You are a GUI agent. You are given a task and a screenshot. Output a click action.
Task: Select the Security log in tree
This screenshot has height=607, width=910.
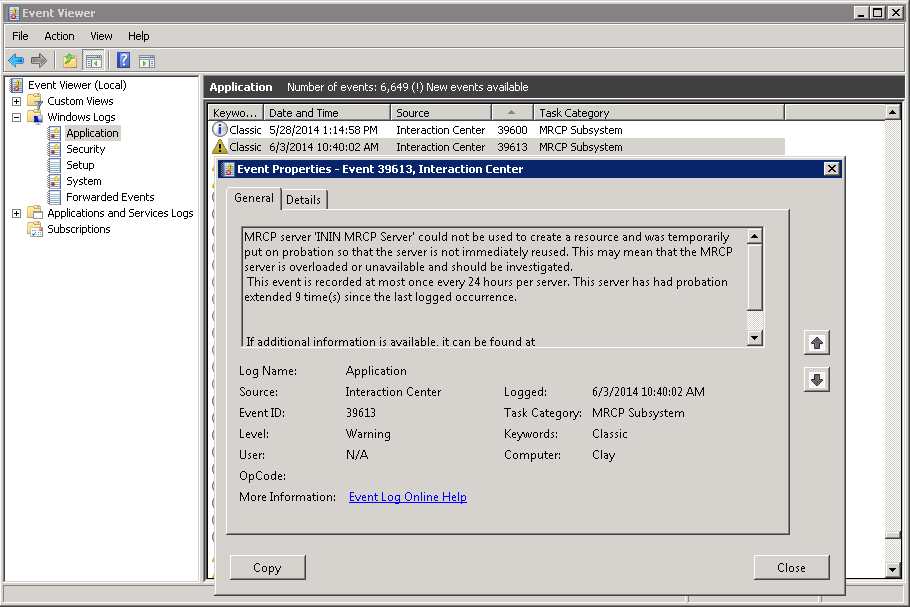[85, 149]
